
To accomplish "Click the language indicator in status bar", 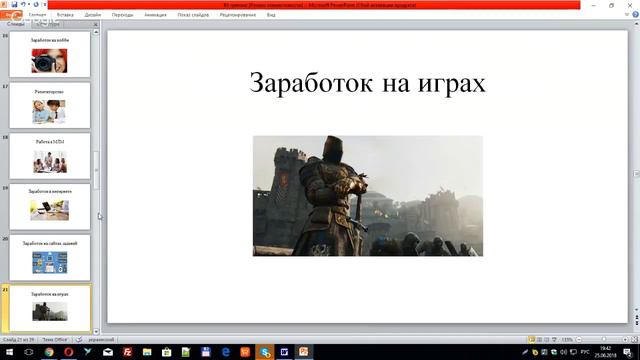I will coord(101,340).
